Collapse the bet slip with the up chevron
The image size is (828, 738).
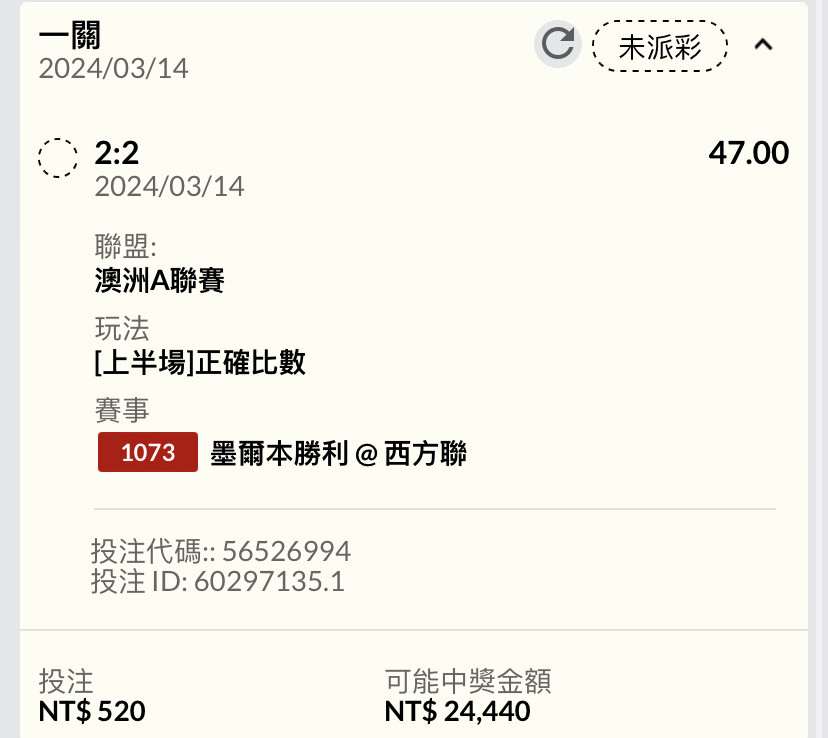pos(763,44)
